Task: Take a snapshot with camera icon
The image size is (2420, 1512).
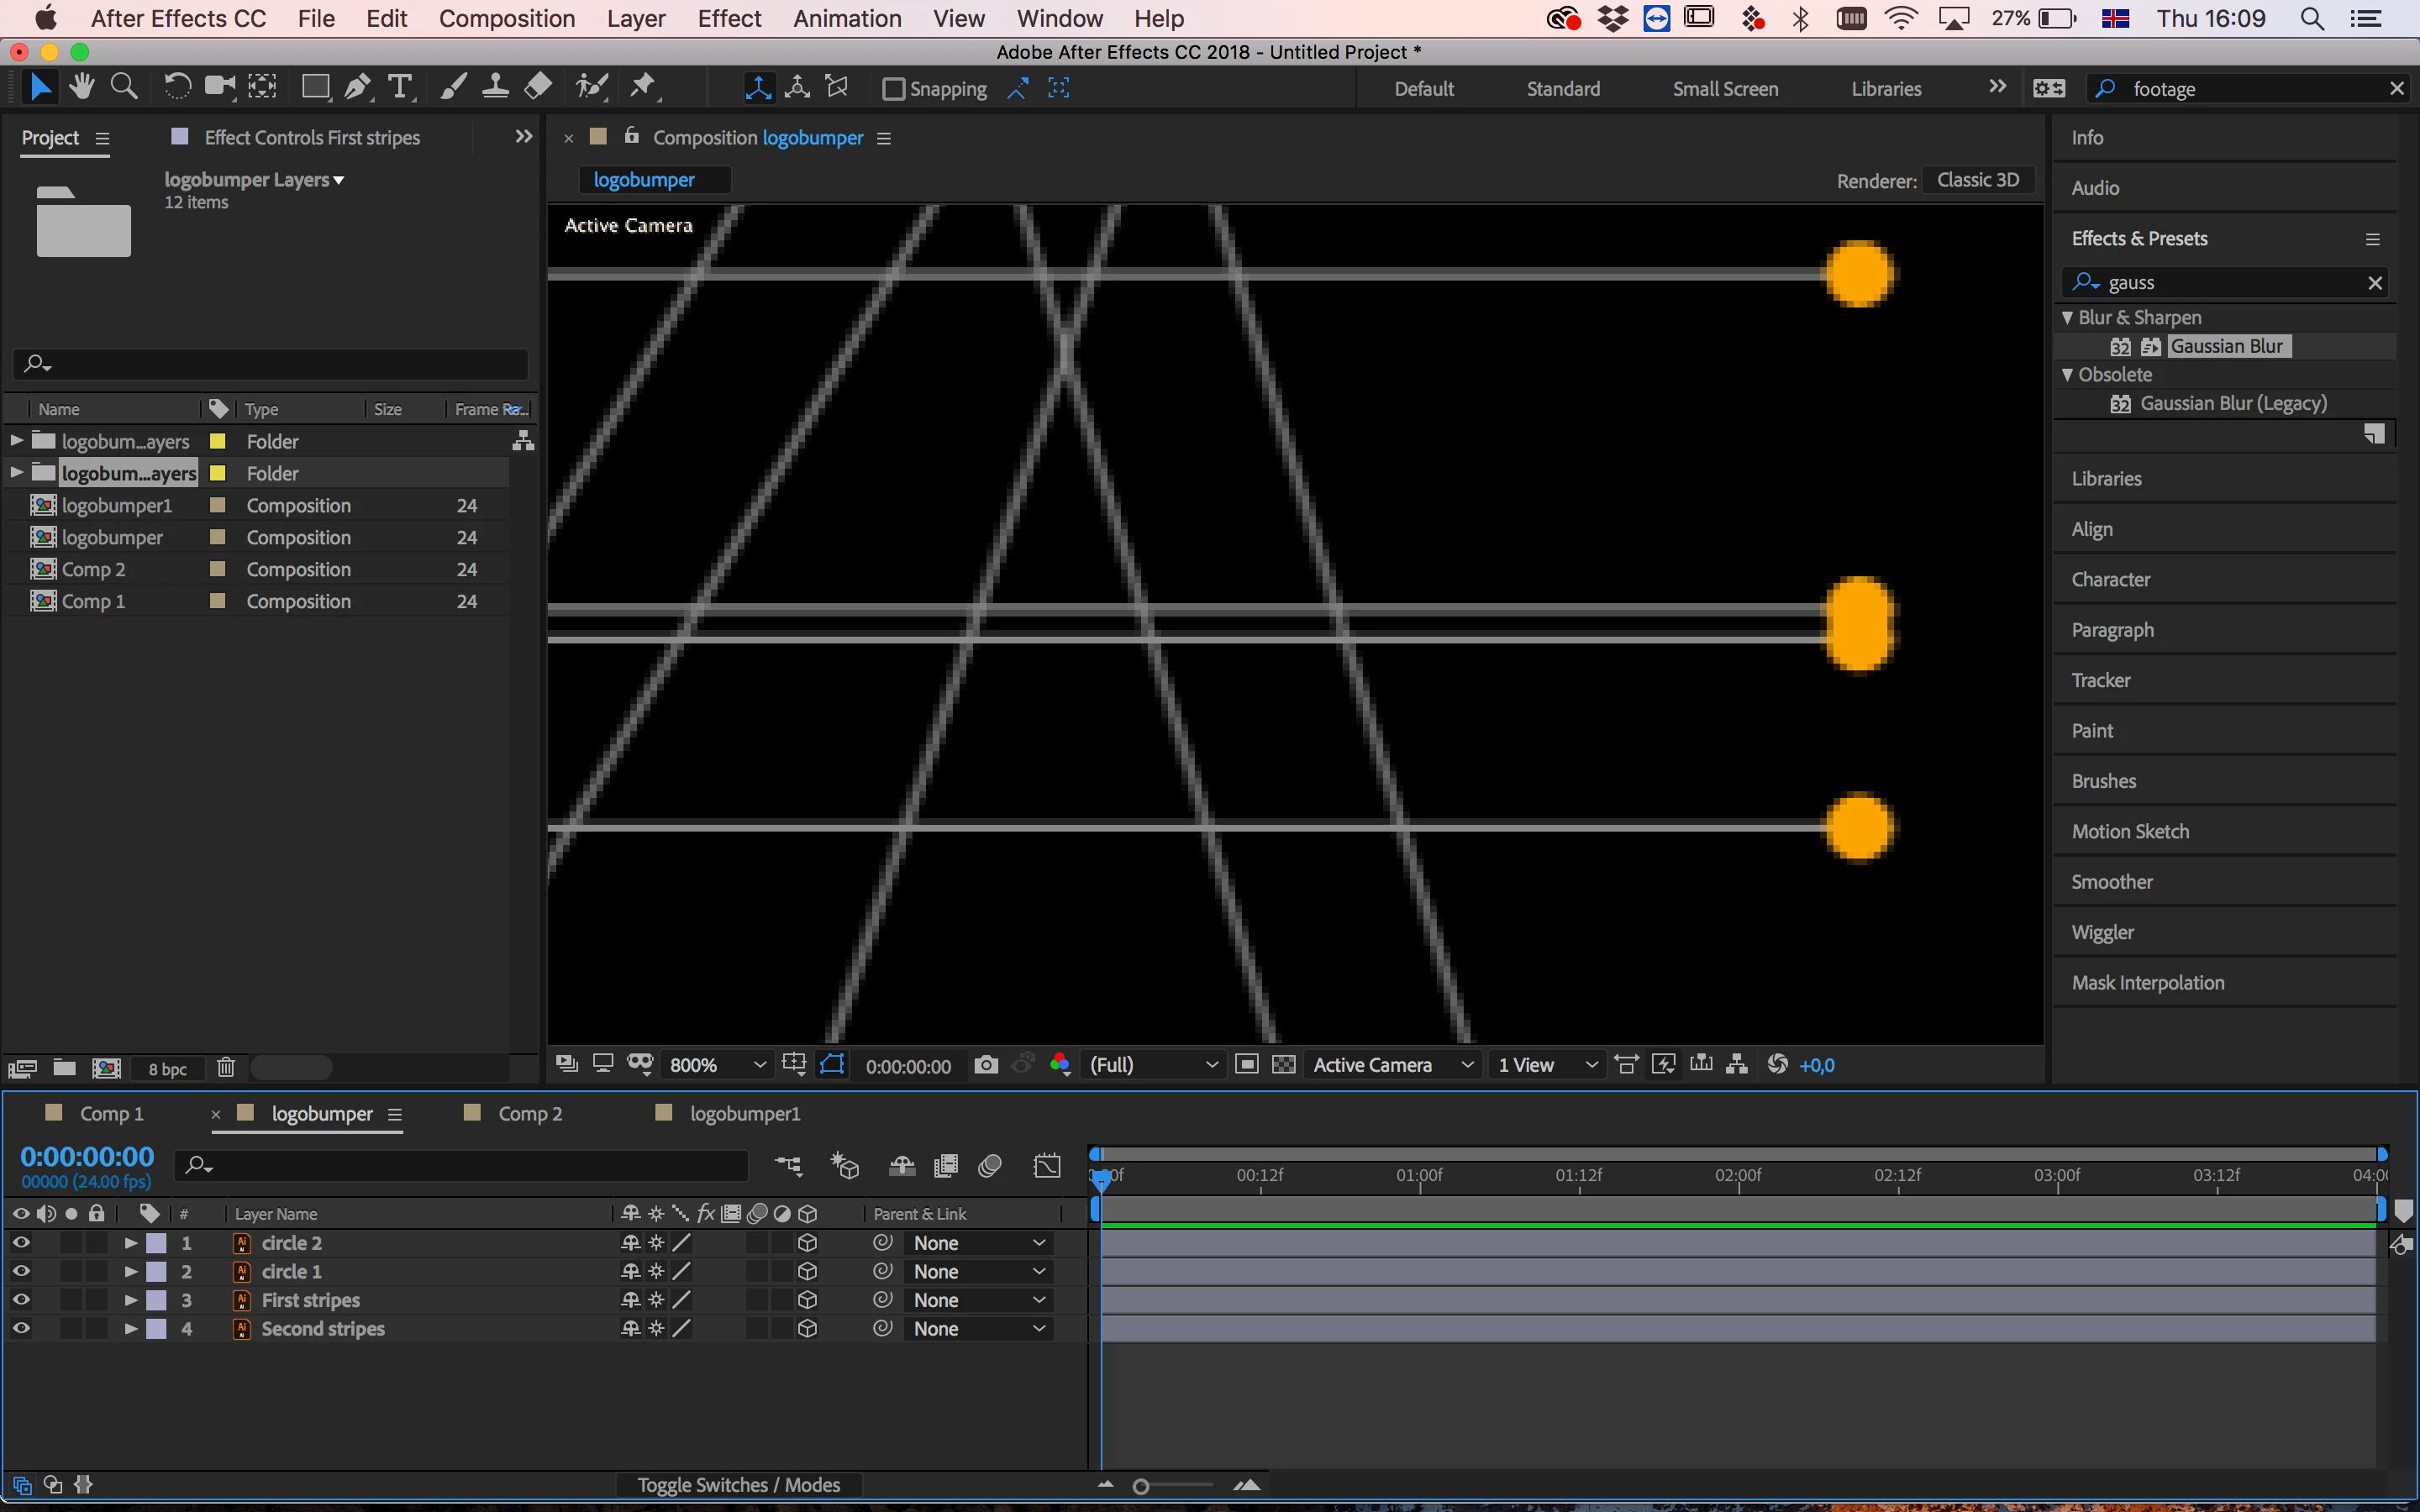Action: (986, 1065)
